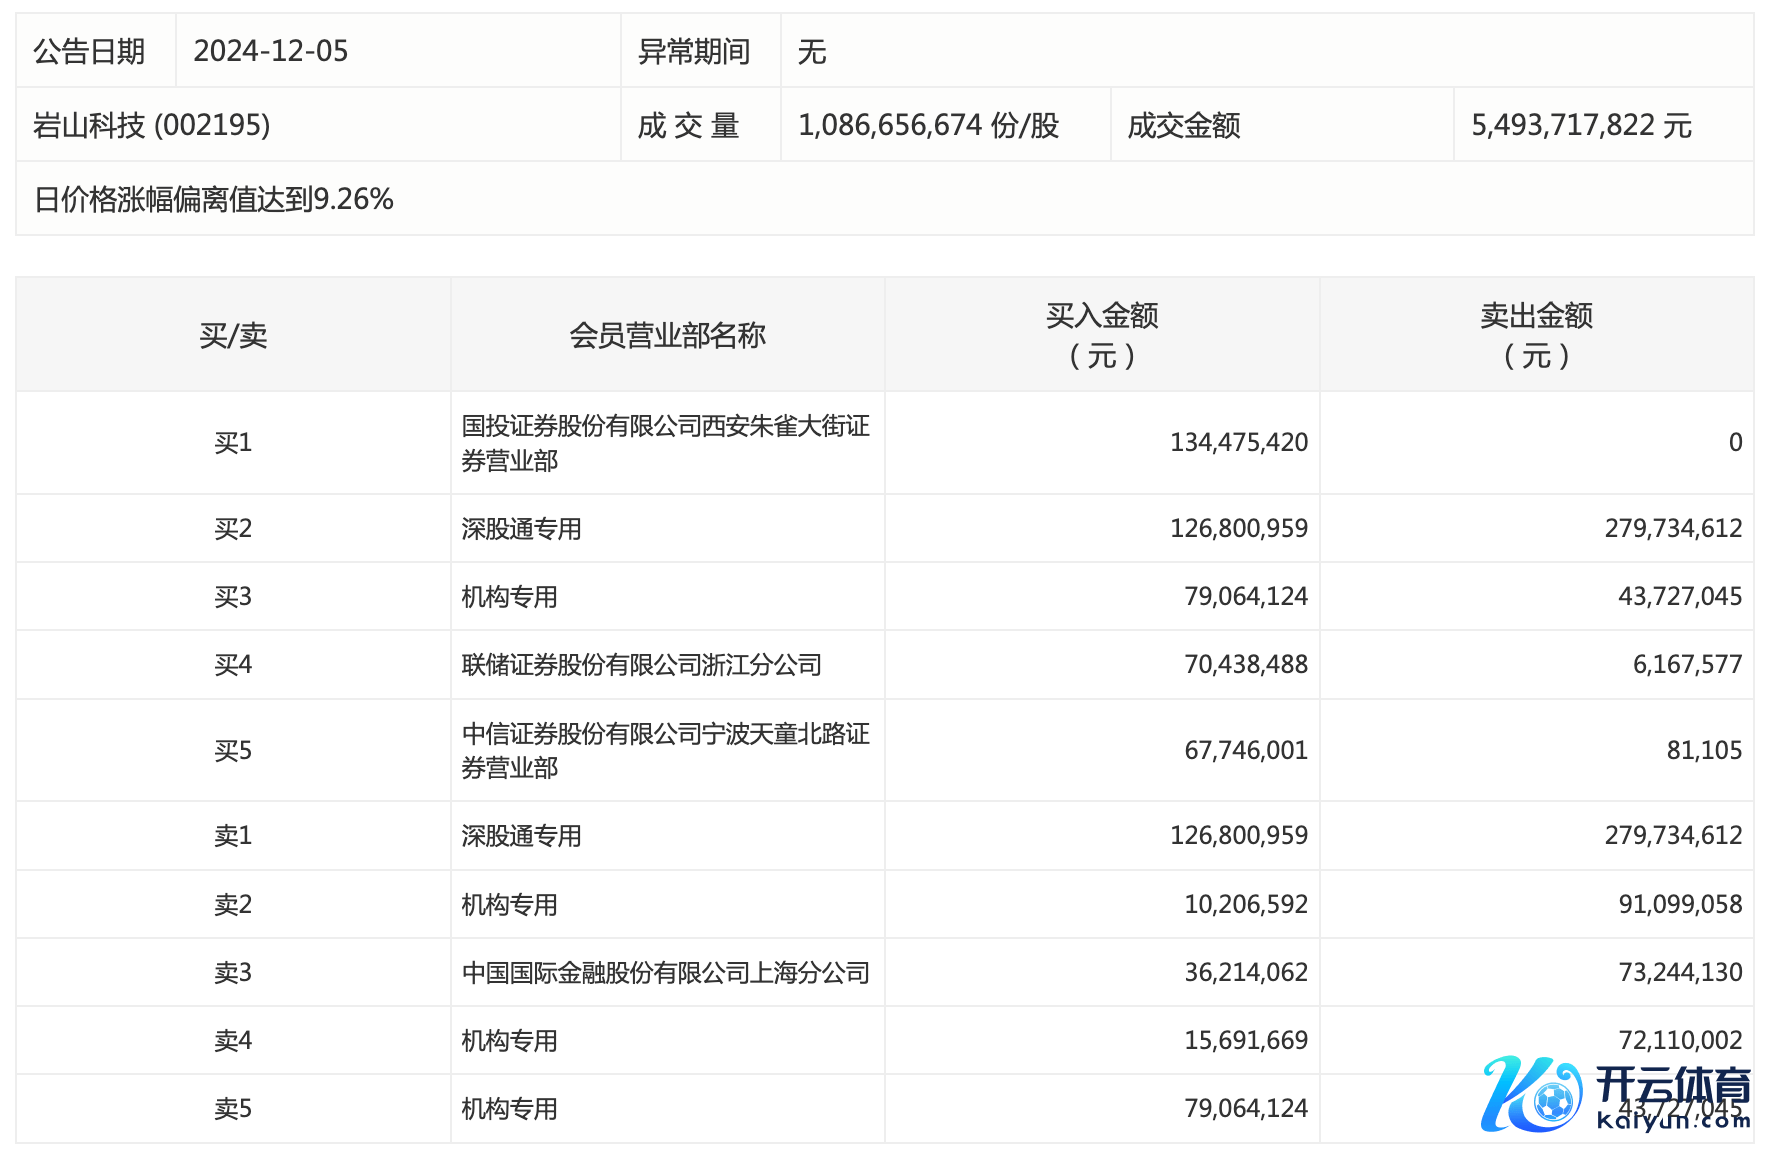Click 中信证券 宁波天童北路 branch name
Image resolution: width=1766 pixels, height=1154 pixels.
tap(665, 750)
